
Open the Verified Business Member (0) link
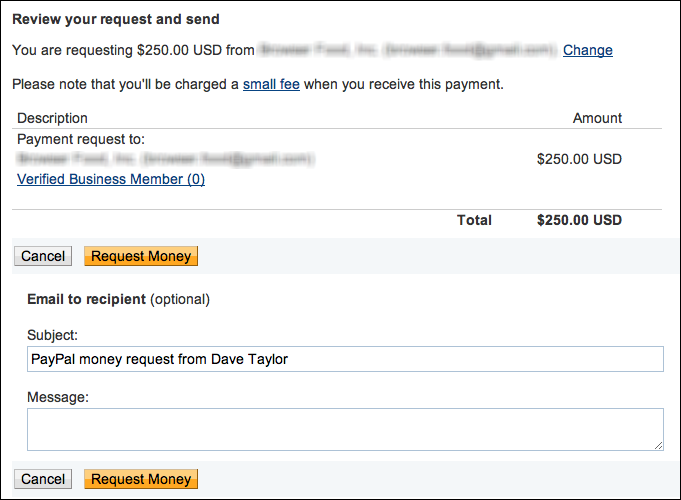tap(111, 179)
